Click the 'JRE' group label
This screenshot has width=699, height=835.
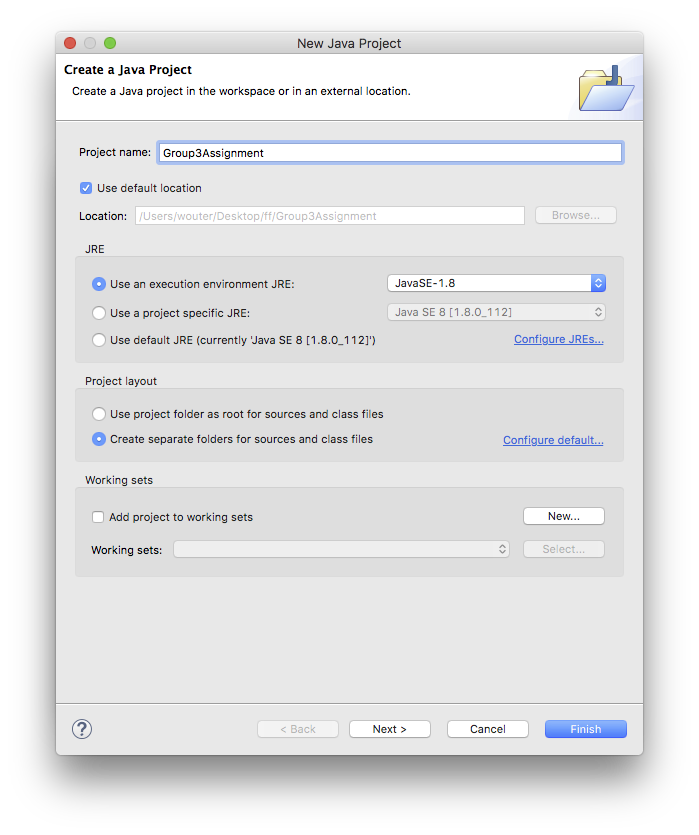pyautogui.click(x=95, y=249)
